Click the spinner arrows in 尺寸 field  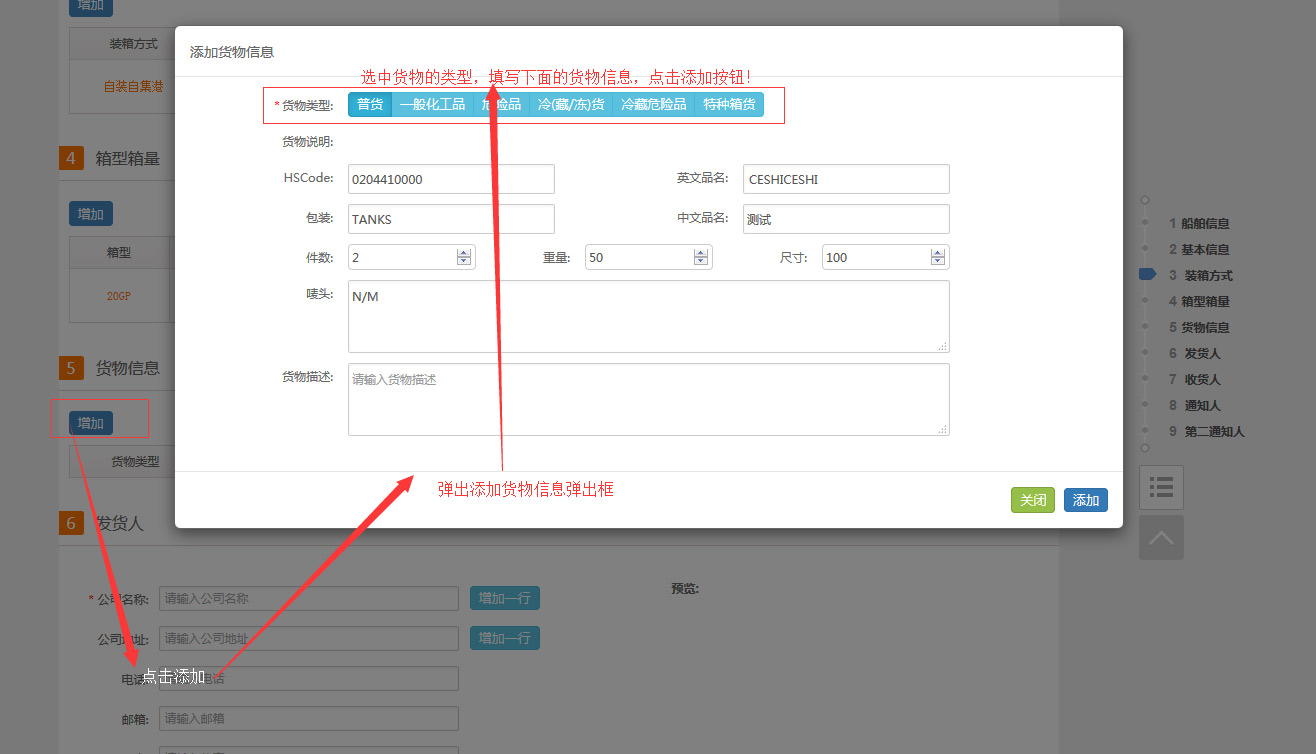pyautogui.click(x=937, y=257)
